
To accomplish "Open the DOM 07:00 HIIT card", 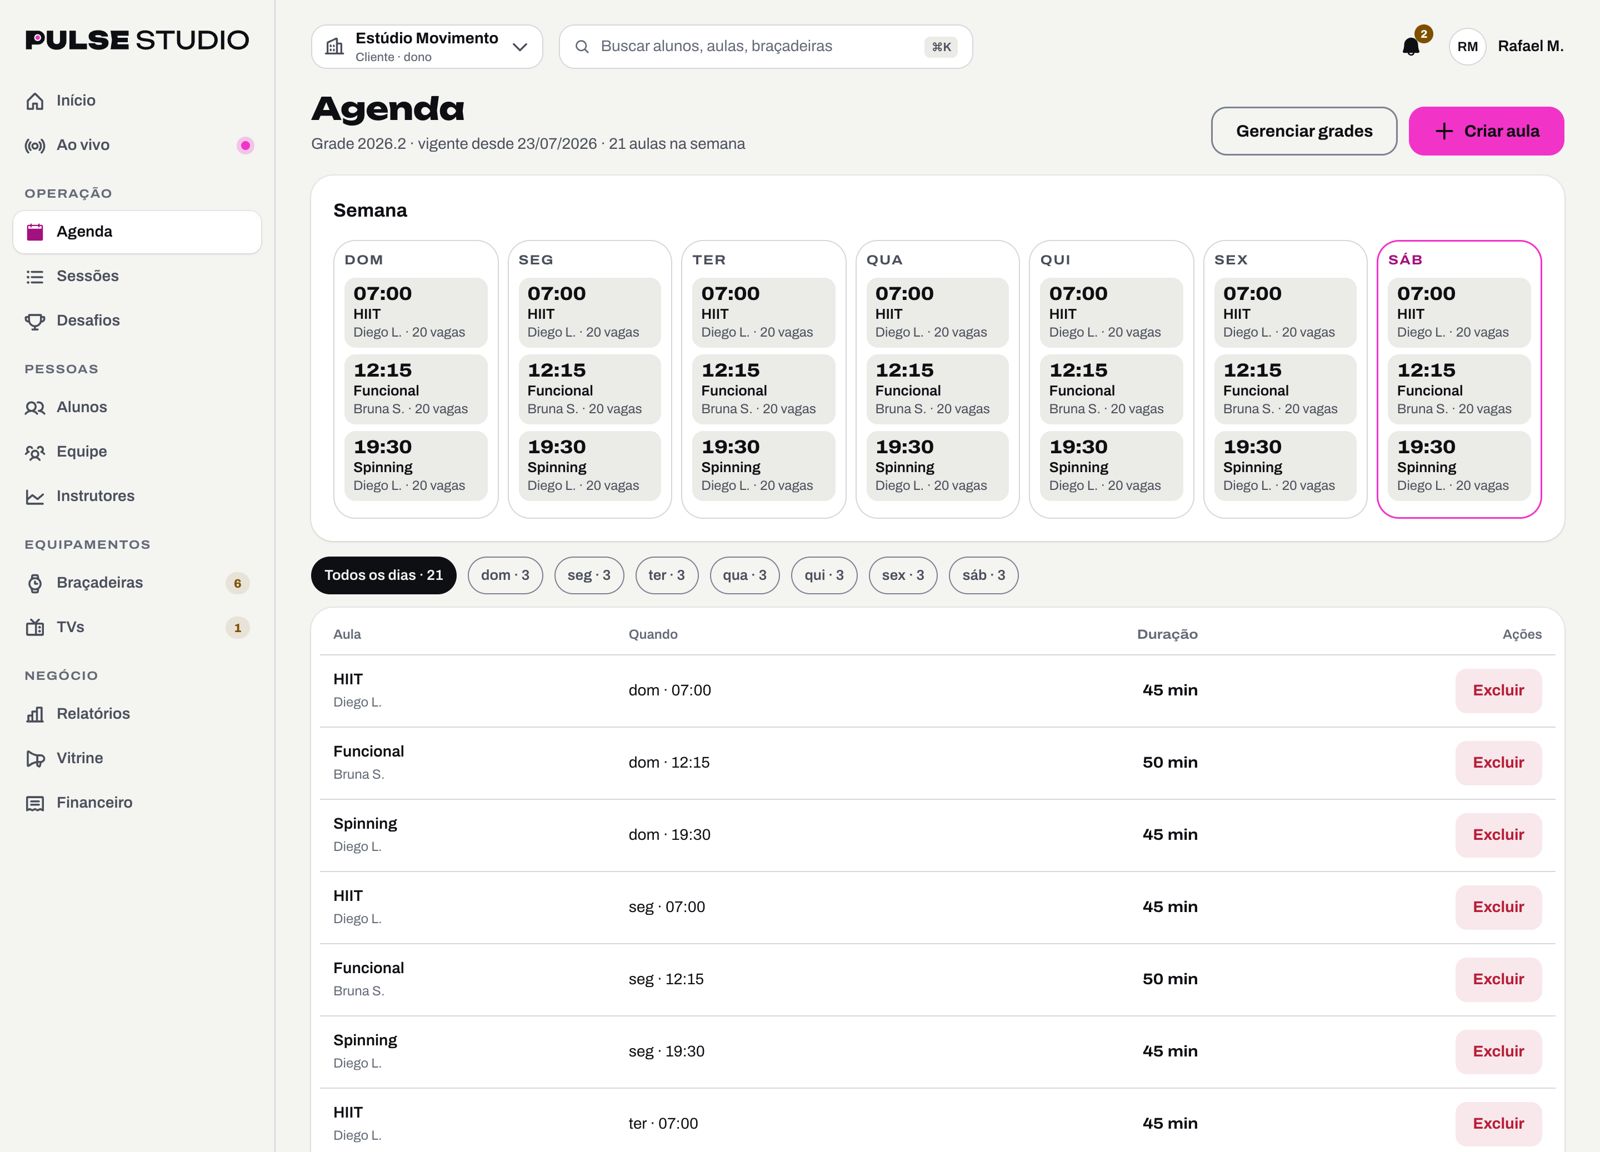I will pos(415,313).
